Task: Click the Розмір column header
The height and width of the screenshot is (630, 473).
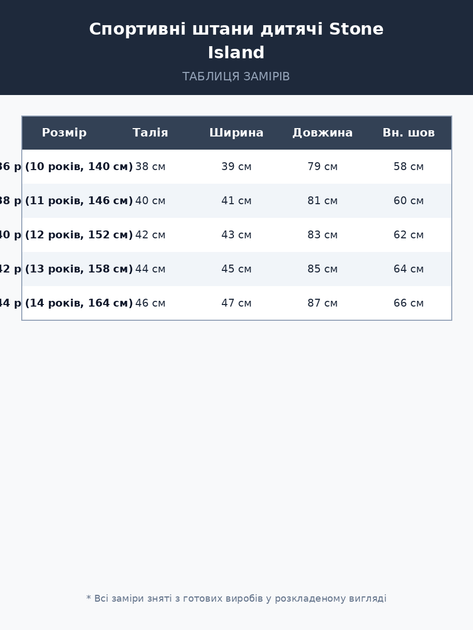Action: click(64, 133)
